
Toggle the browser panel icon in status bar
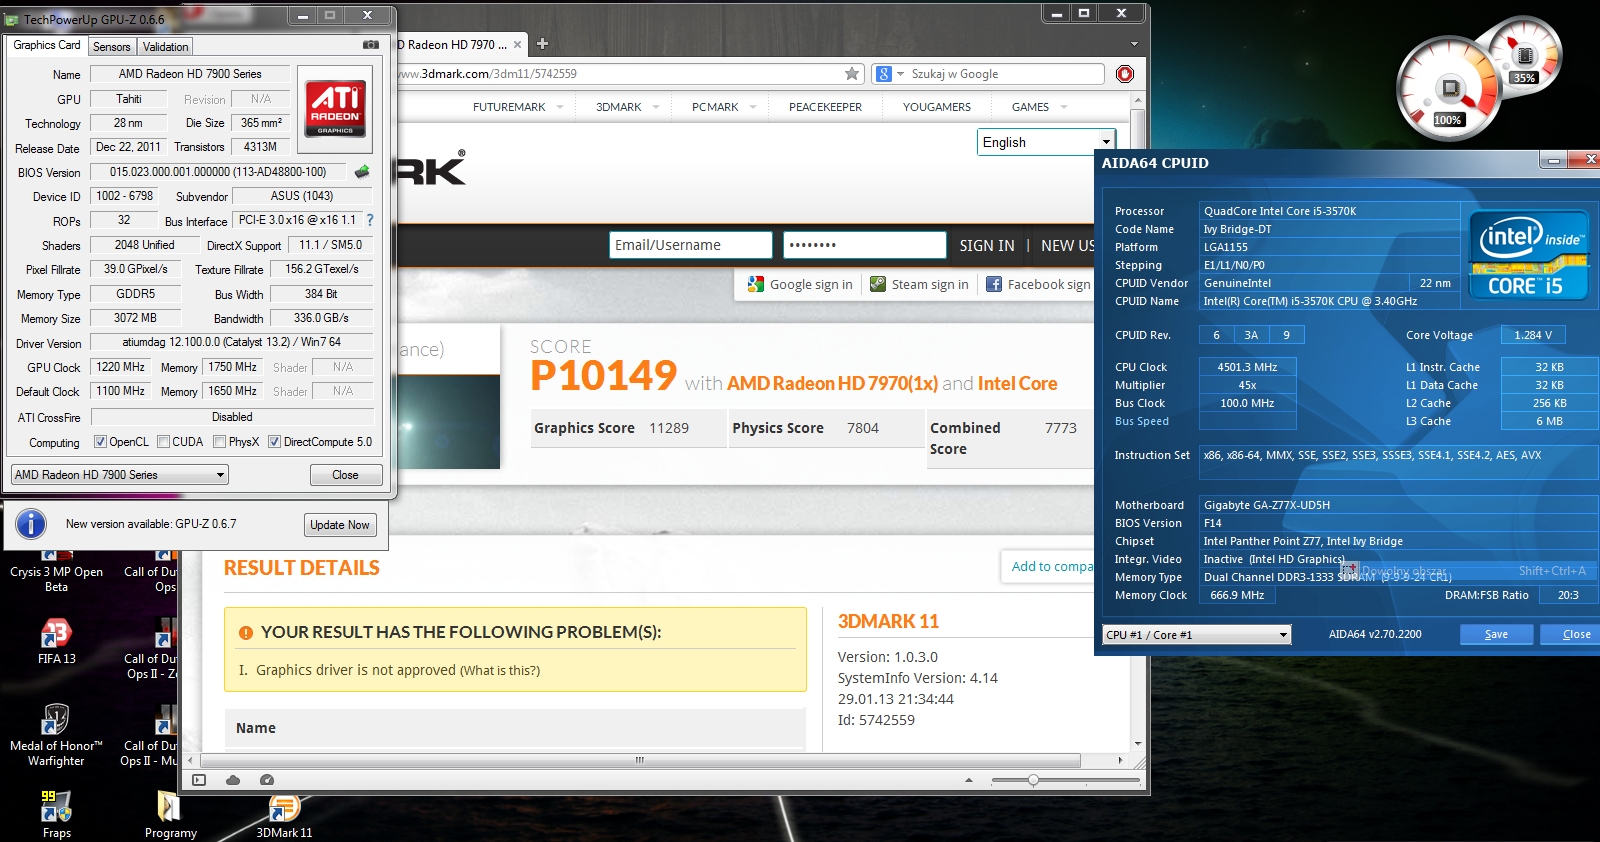coord(199,780)
